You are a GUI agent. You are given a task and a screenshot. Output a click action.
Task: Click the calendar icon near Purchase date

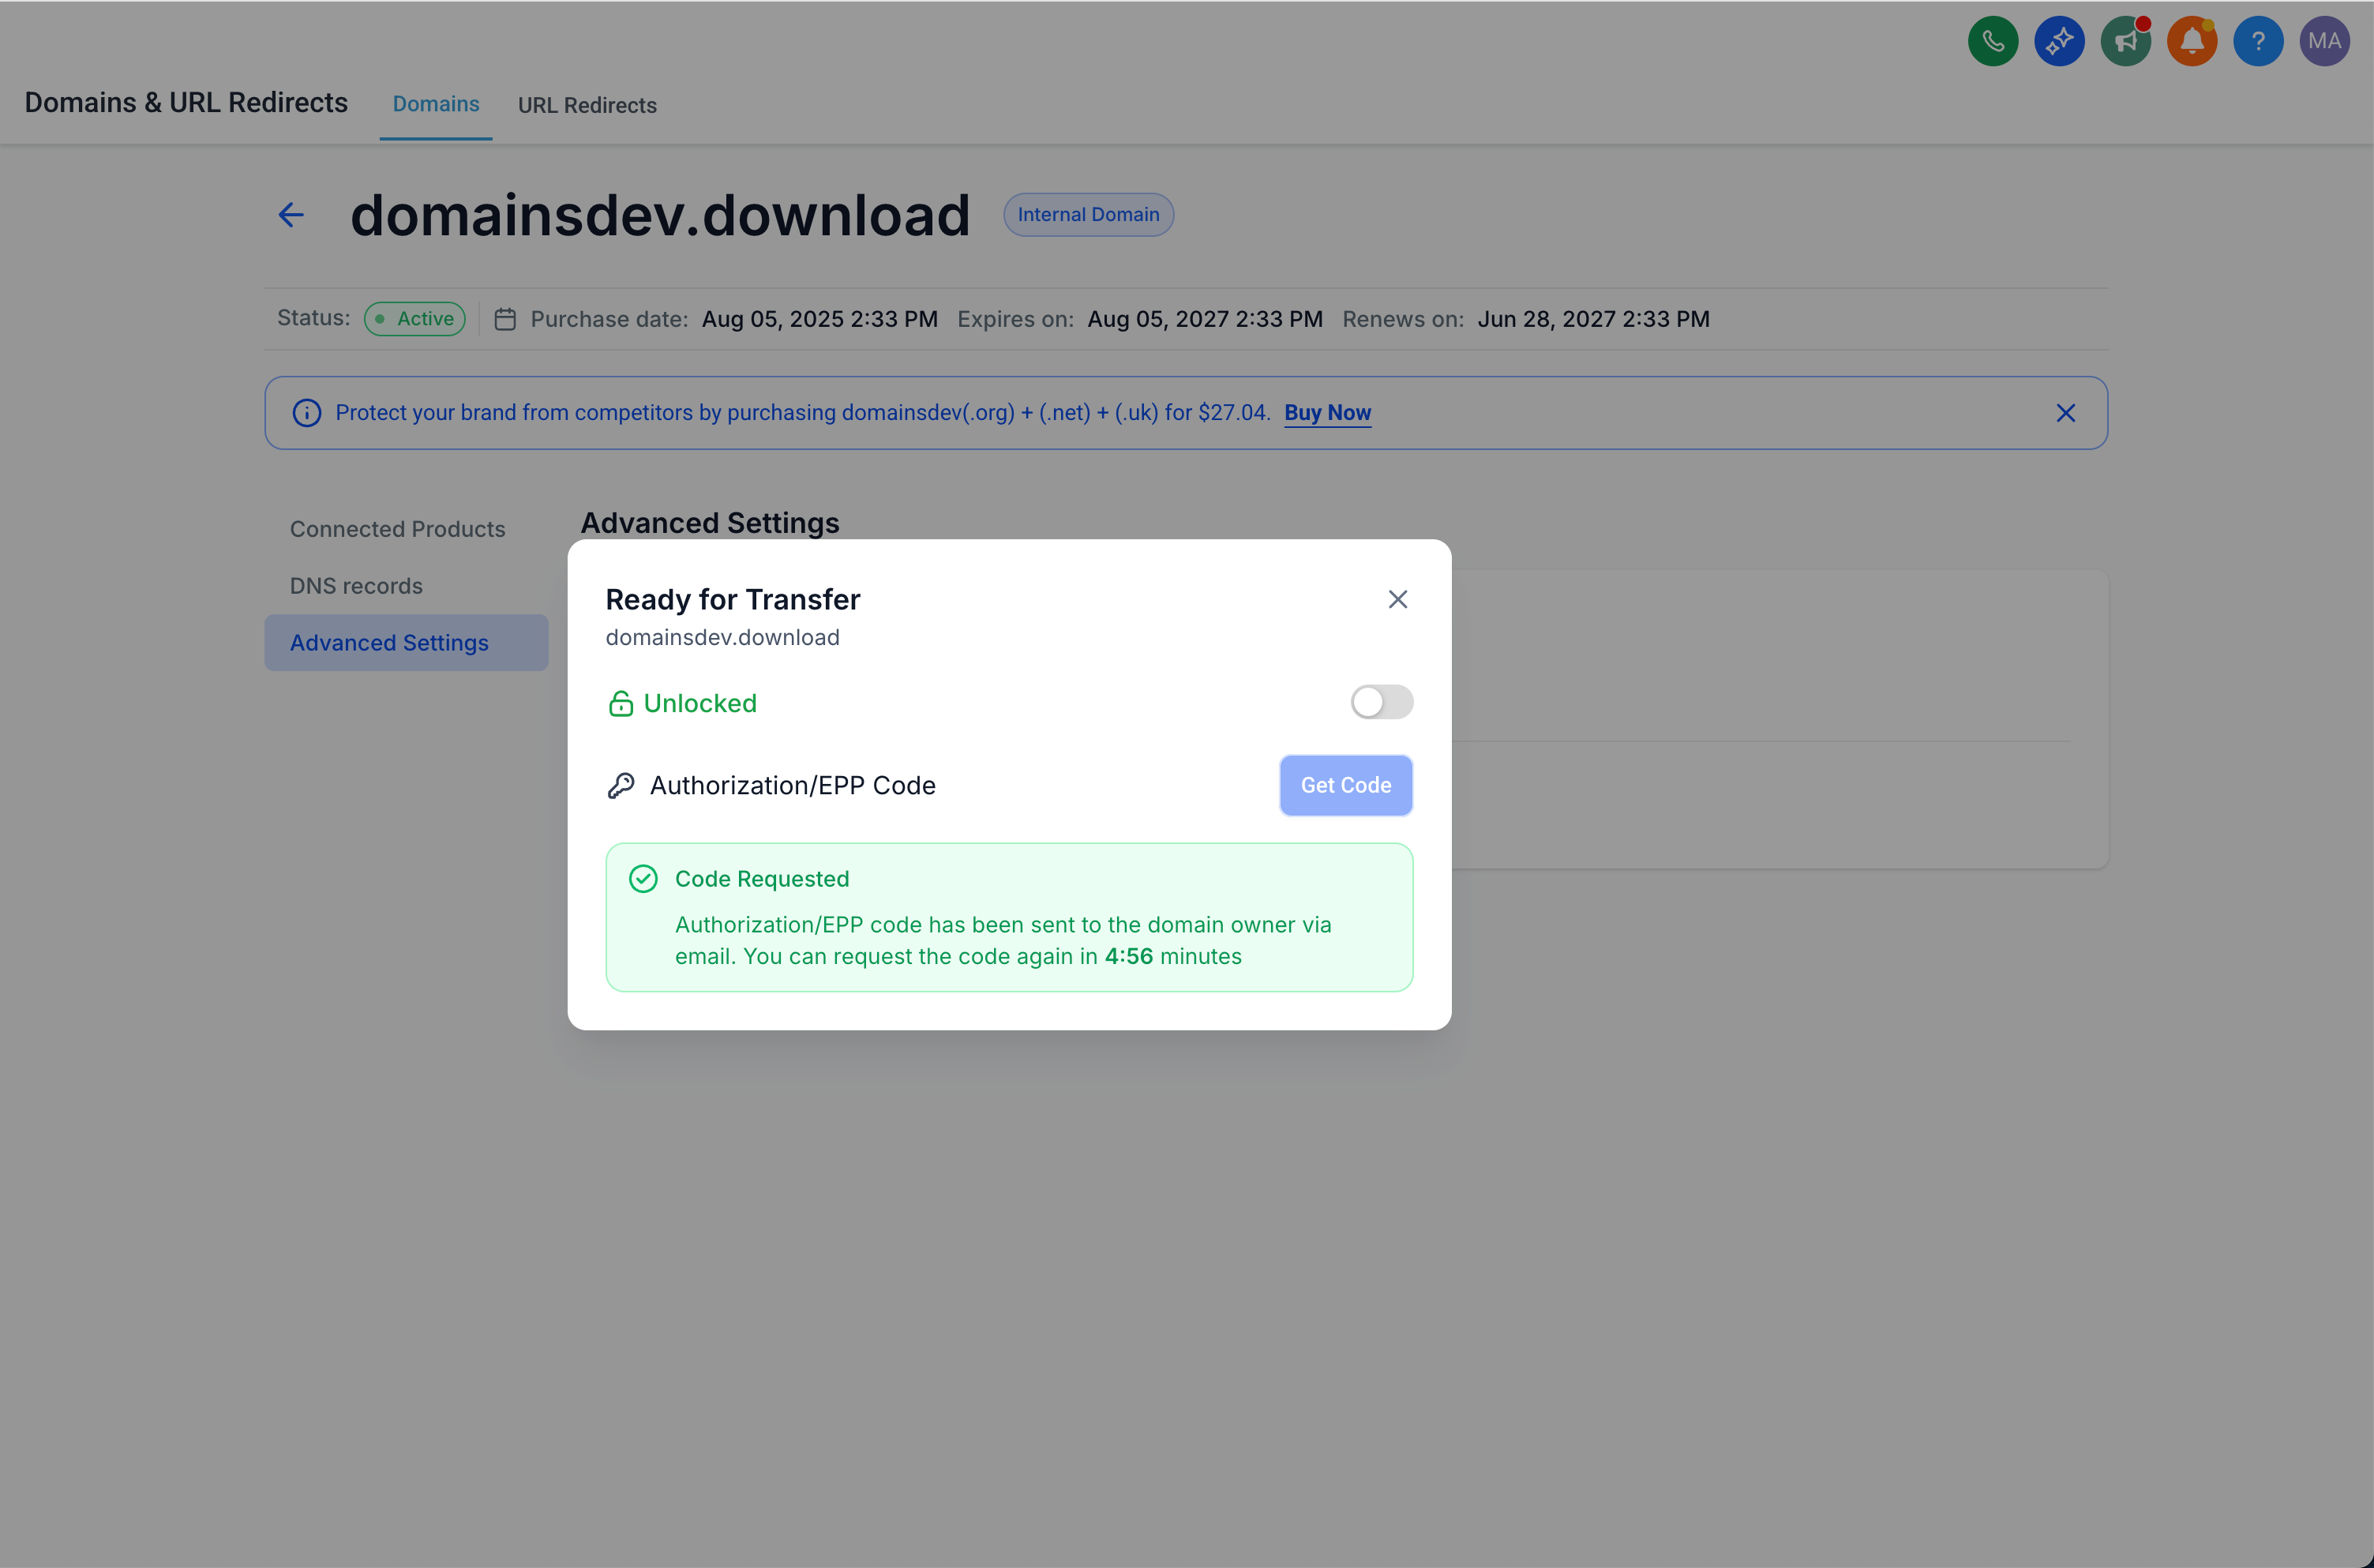tap(505, 319)
